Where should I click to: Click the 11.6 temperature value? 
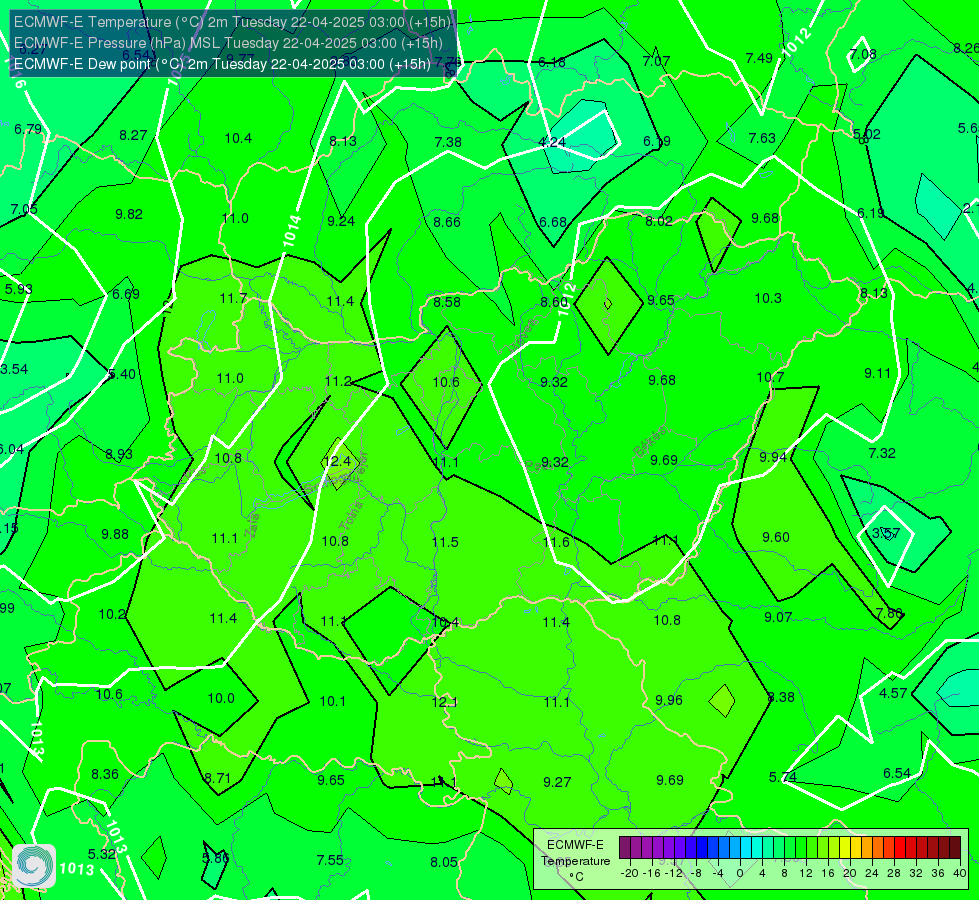pos(556,542)
